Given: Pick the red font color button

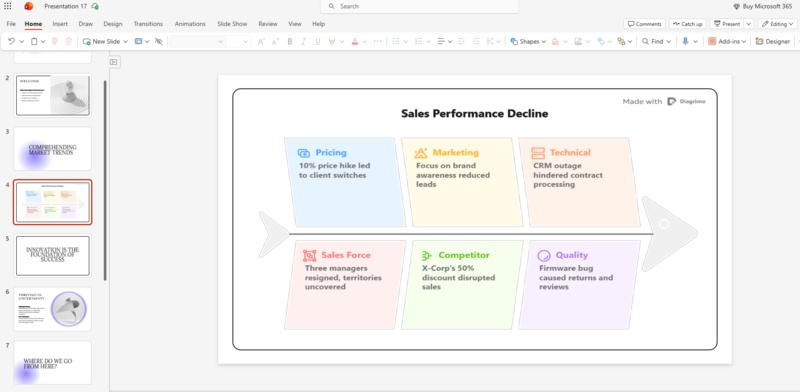Looking at the screenshot, I should [355, 41].
